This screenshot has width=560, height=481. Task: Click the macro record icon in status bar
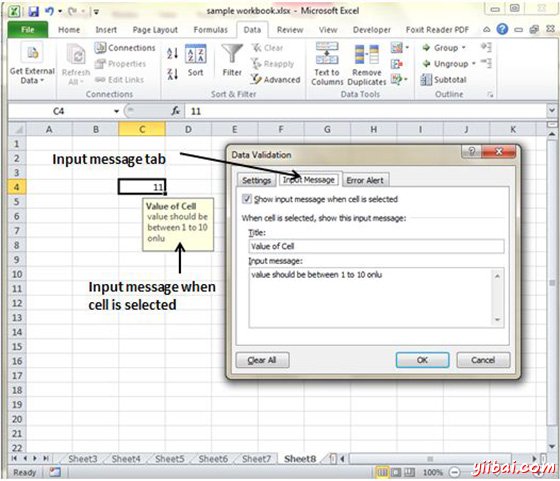(x=55, y=472)
